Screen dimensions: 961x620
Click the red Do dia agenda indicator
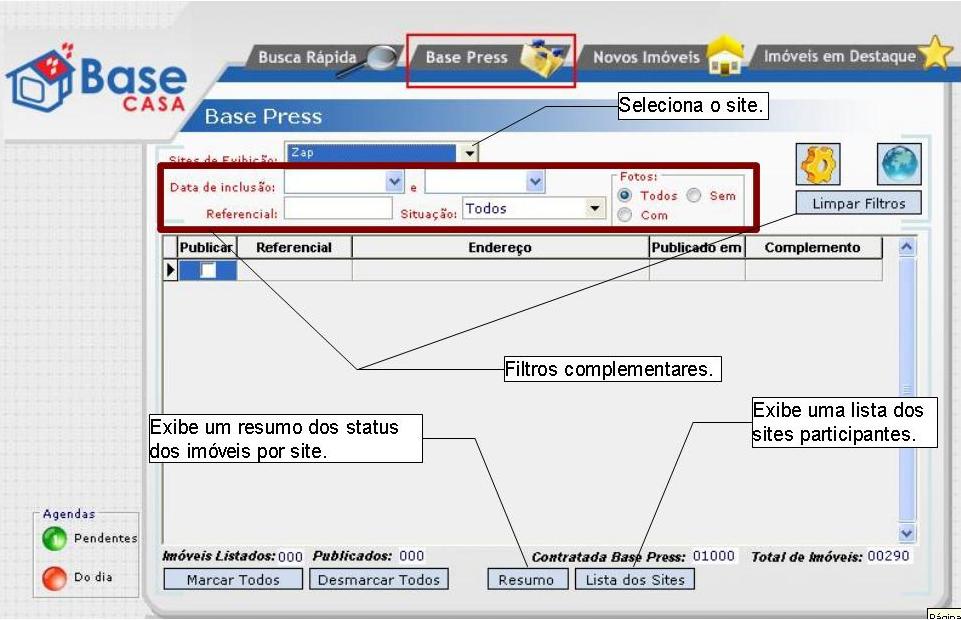tap(54, 578)
